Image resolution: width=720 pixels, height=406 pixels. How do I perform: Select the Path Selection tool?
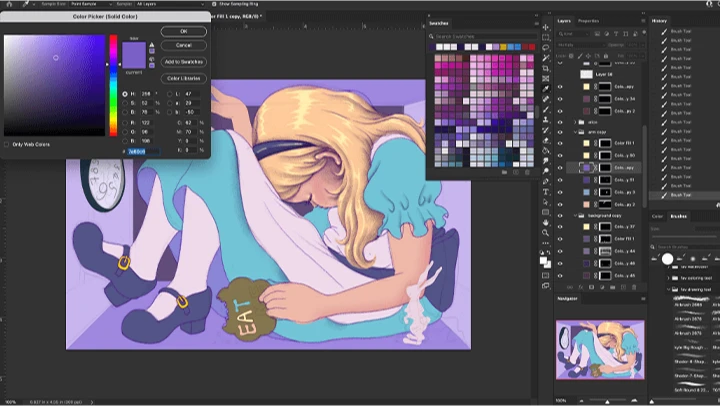[546, 202]
